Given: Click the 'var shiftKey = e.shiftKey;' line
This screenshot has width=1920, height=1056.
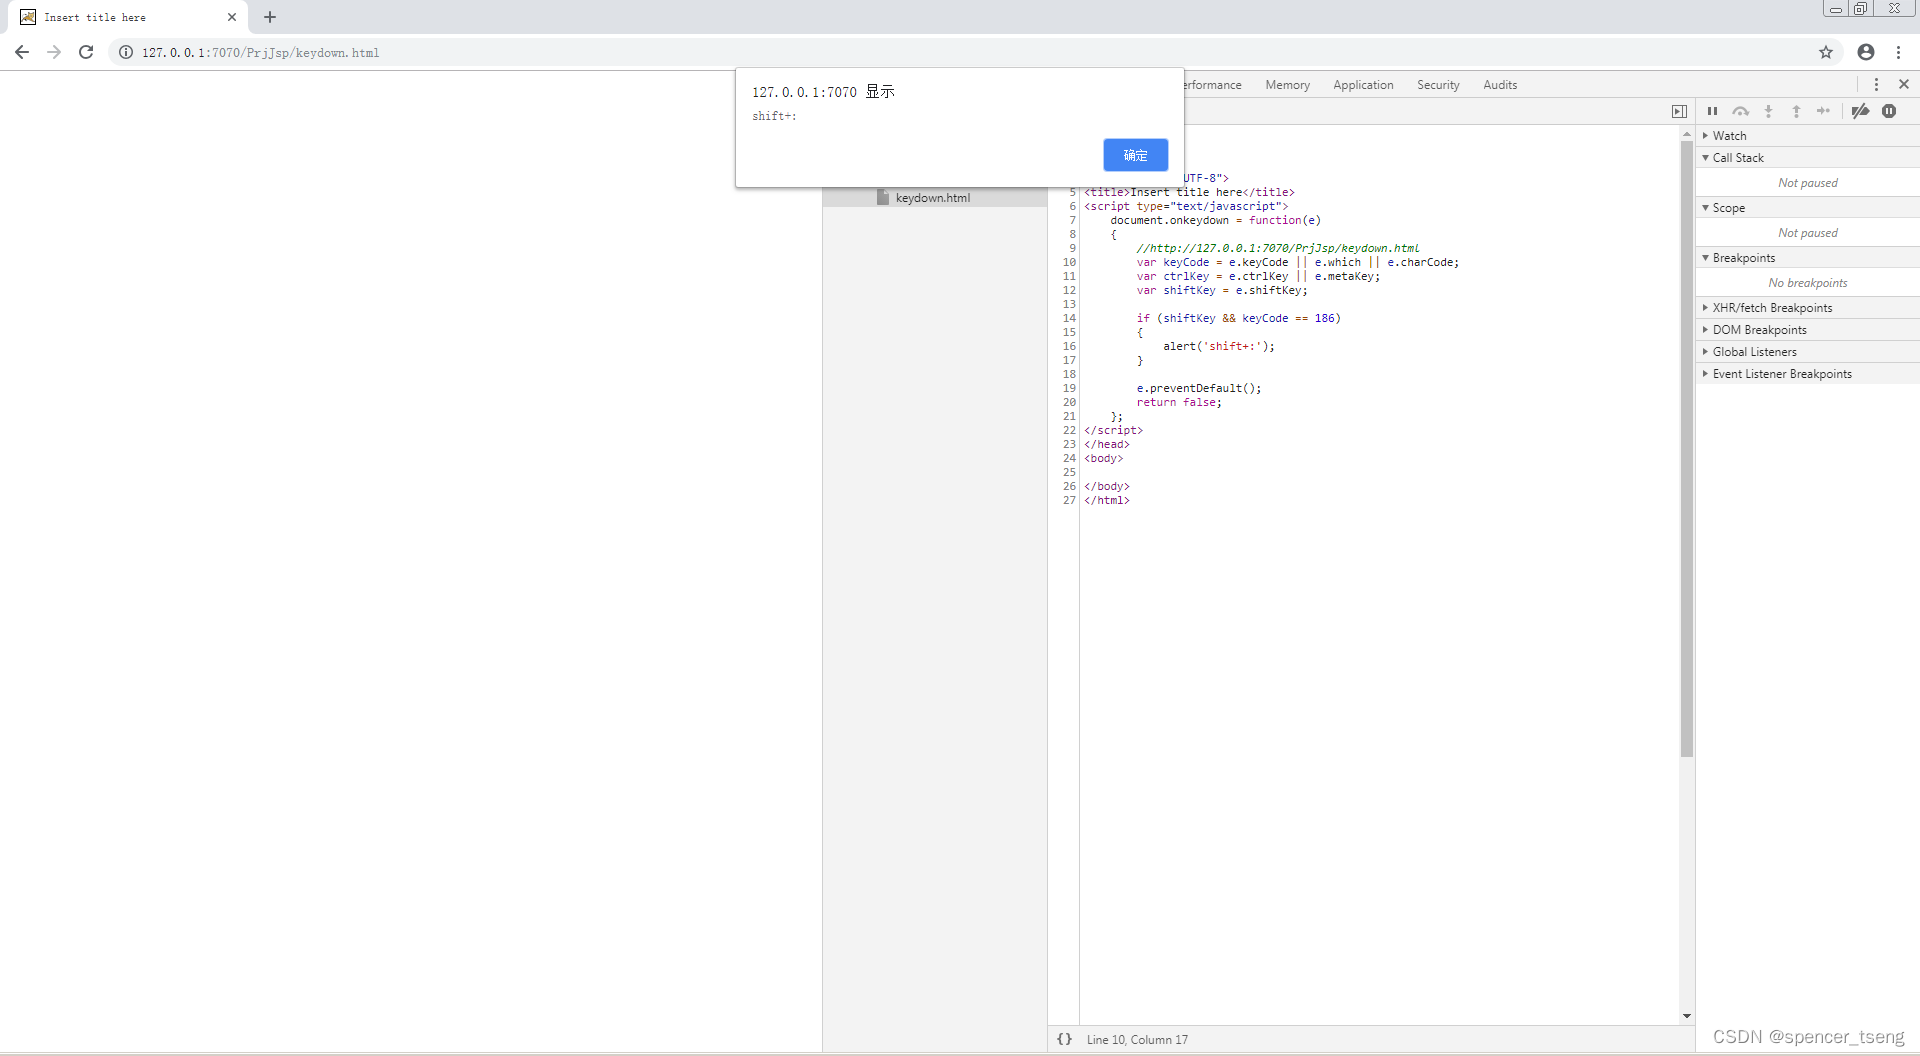Looking at the screenshot, I should click(x=1222, y=290).
